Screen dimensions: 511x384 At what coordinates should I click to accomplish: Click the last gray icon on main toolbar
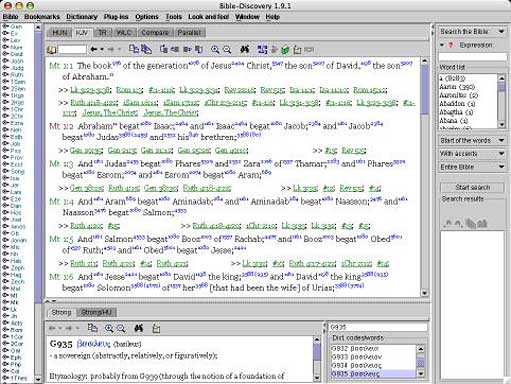(309, 49)
